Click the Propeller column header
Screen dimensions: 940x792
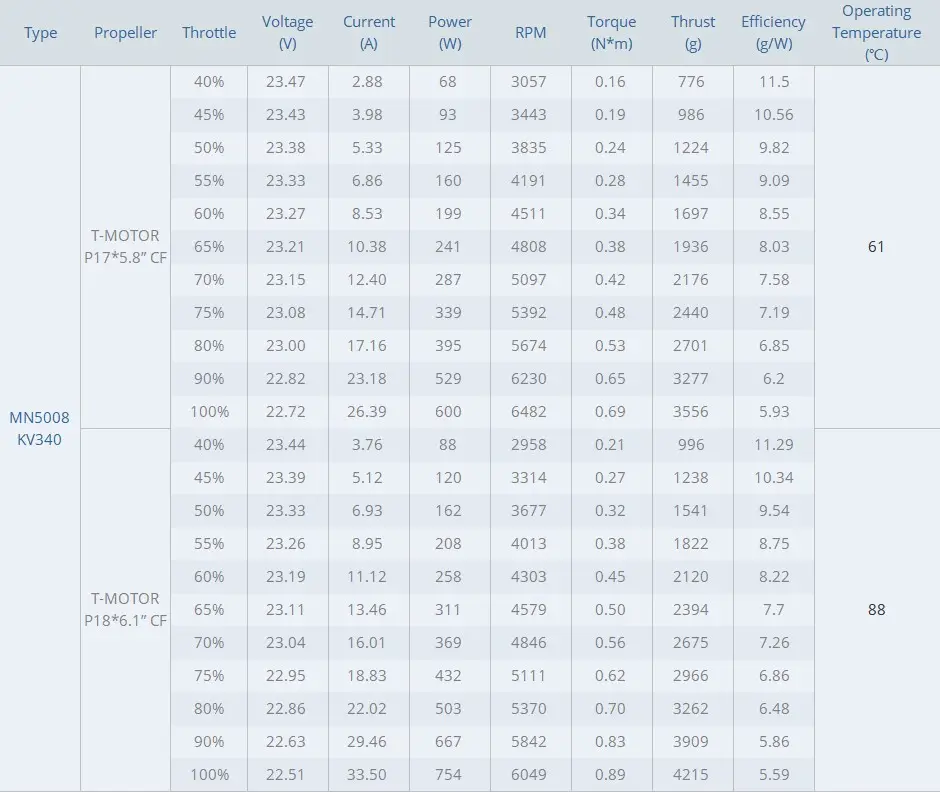(x=125, y=33)
